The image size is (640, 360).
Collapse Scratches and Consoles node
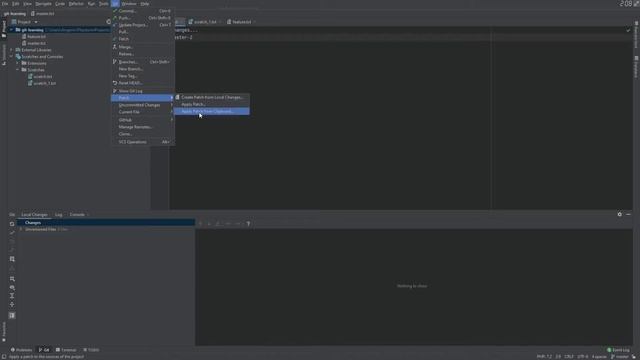point(11,57)
